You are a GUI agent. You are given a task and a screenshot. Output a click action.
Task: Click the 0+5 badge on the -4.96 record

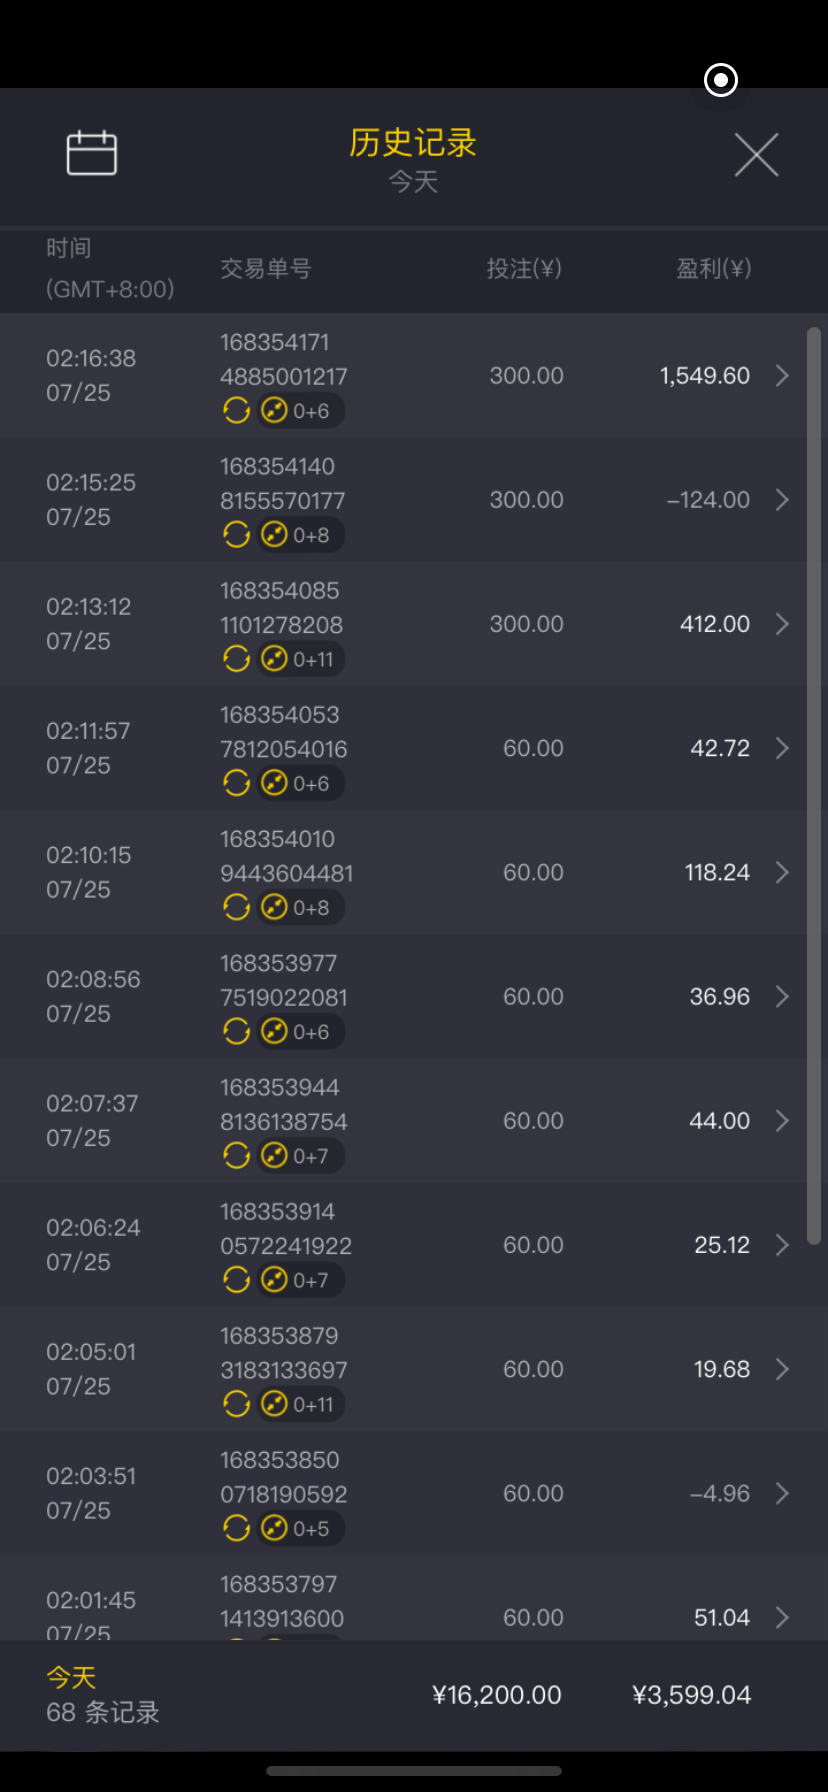coord(300,1528)
